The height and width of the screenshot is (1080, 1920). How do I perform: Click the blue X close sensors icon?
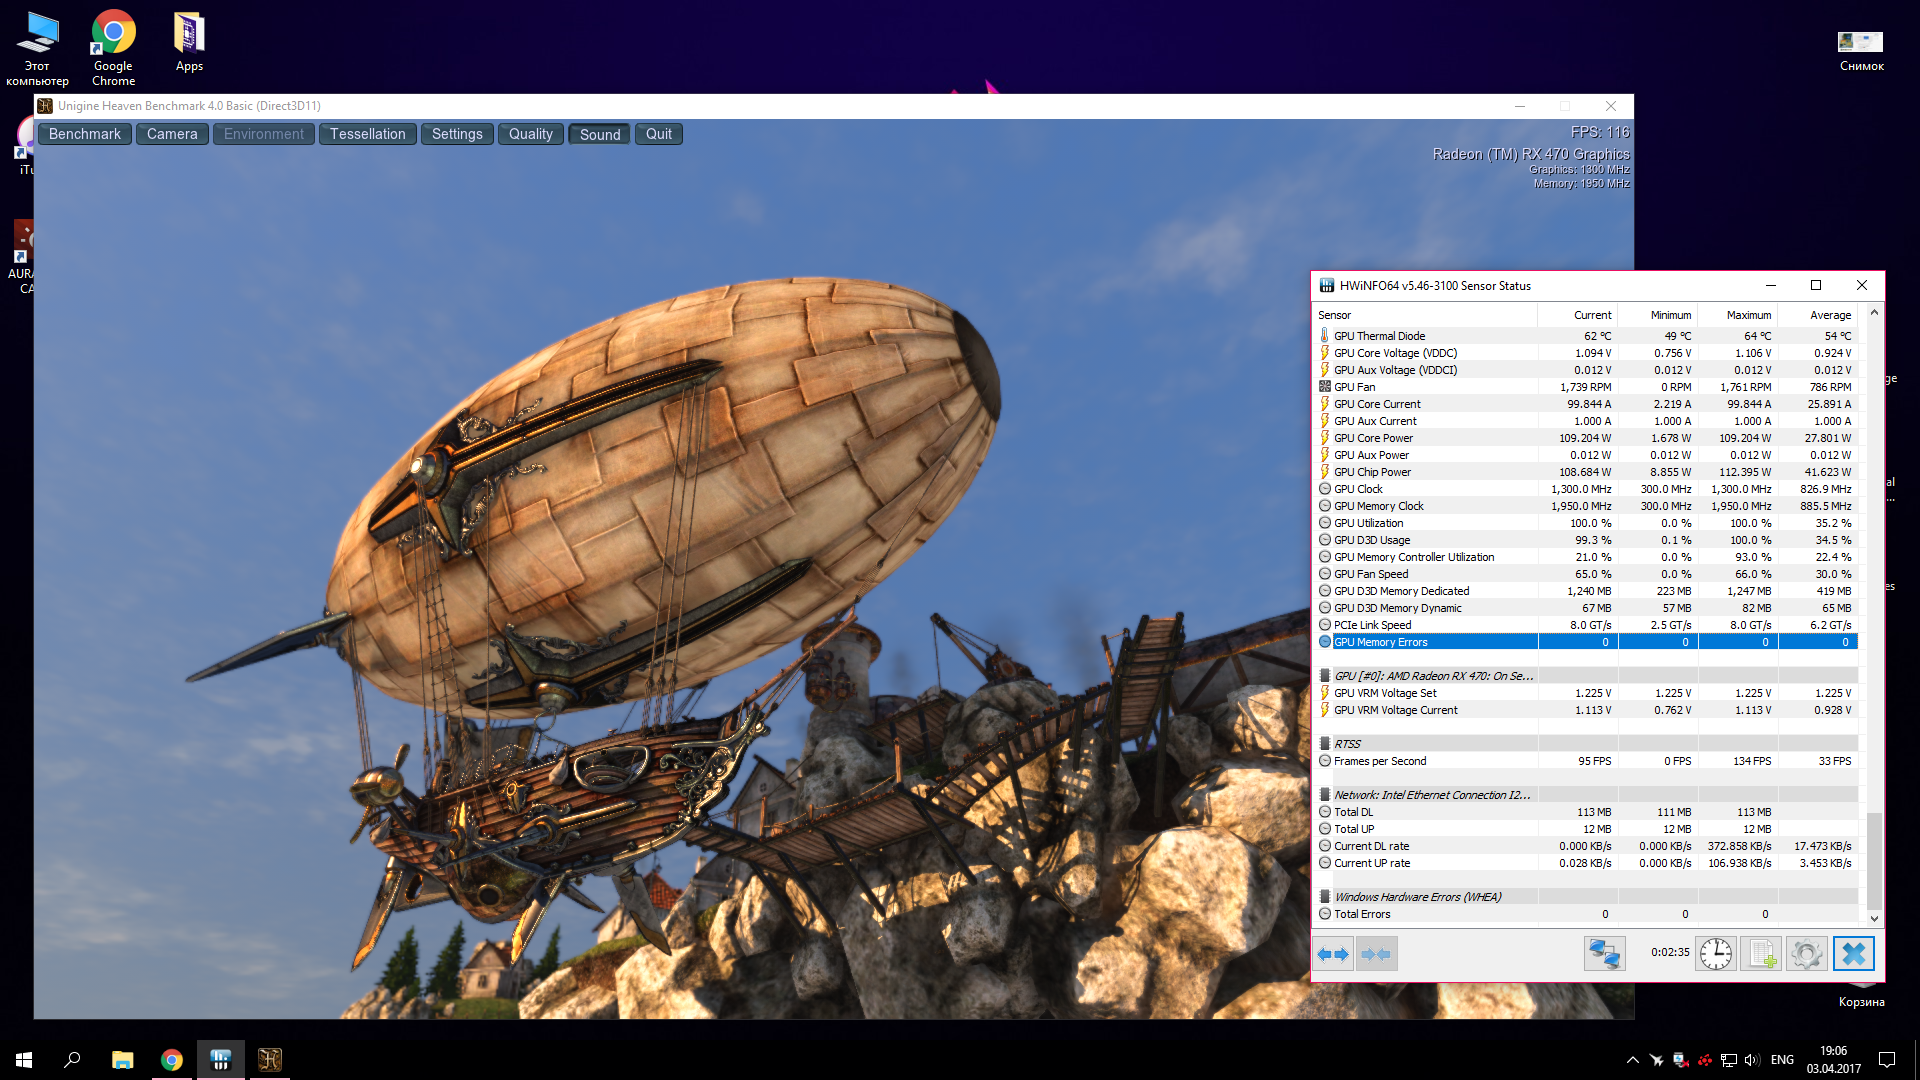pos(1853,954)
